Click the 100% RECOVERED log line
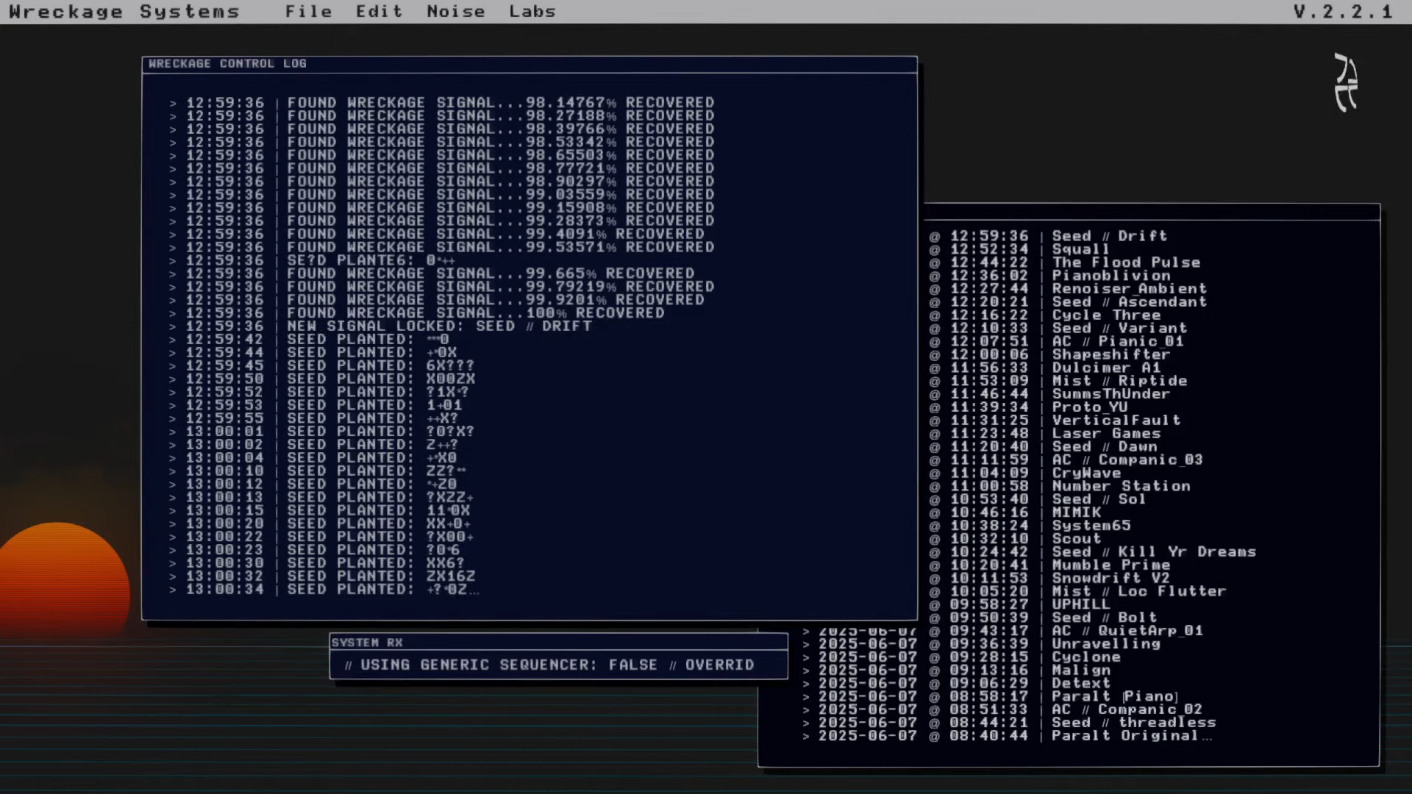This screenshot has width=1412, height=794. pos(475,313)
